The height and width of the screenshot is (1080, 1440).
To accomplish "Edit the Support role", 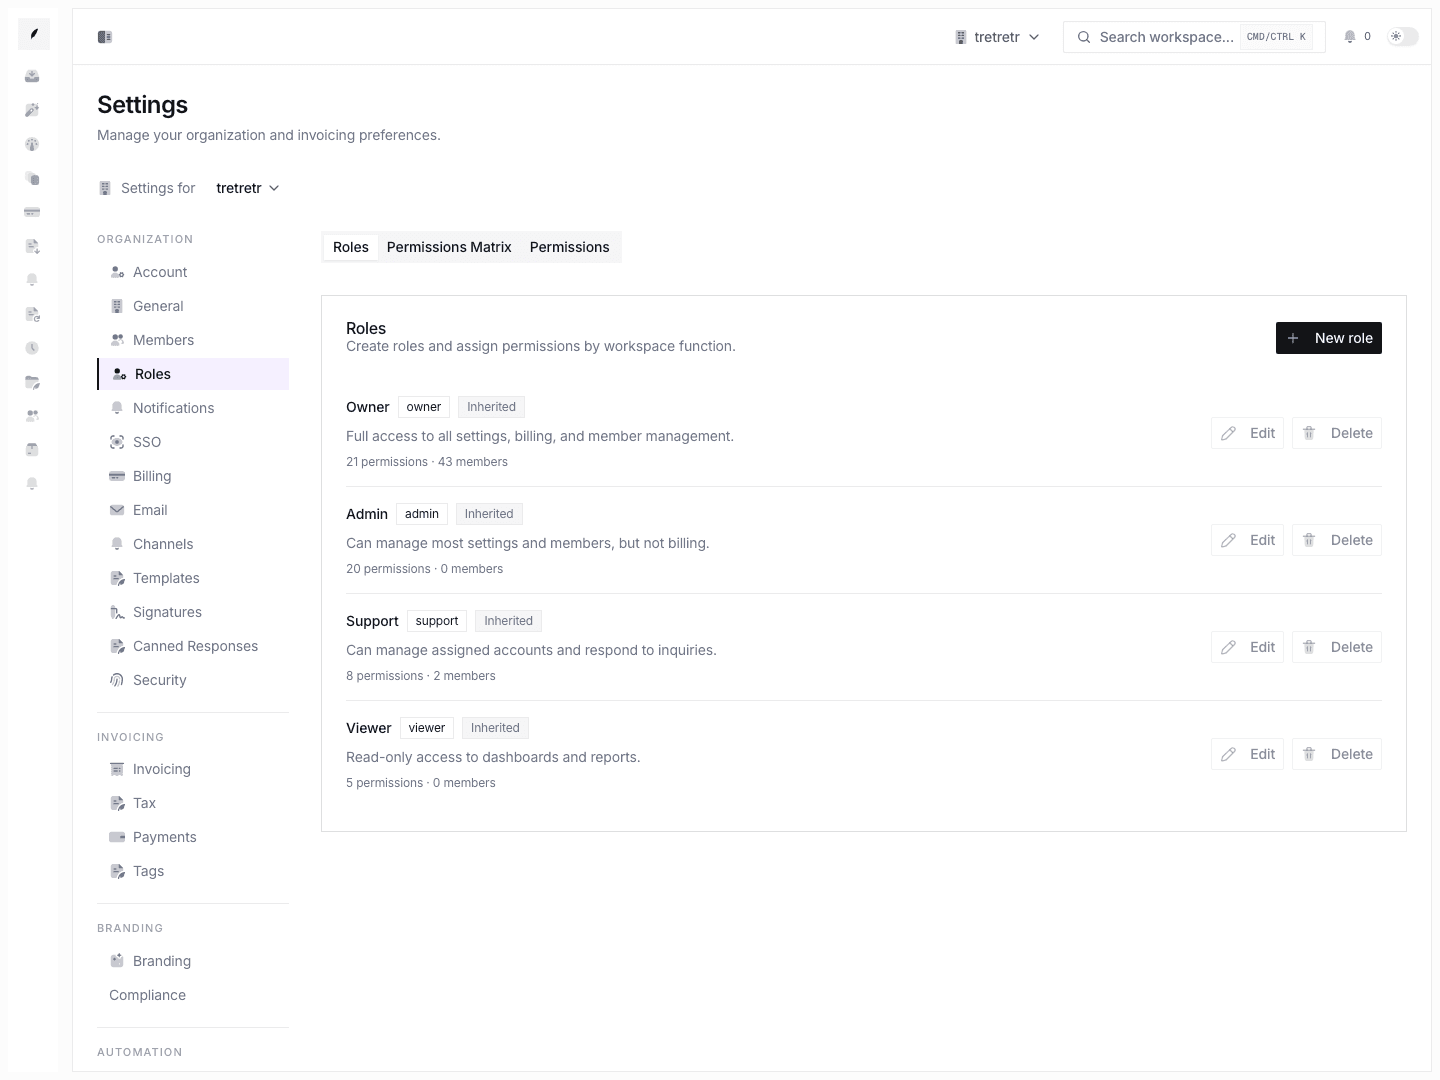I will [1247, 647].
